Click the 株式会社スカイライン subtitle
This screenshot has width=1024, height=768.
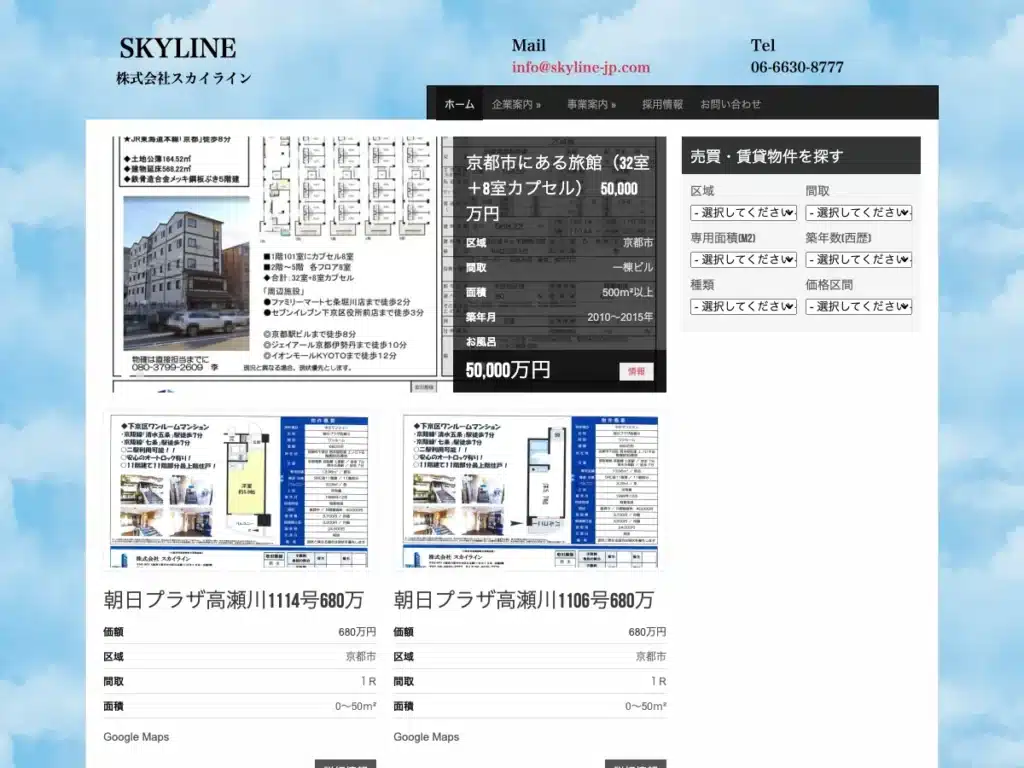pyautogui.click(x=184, y=78)
